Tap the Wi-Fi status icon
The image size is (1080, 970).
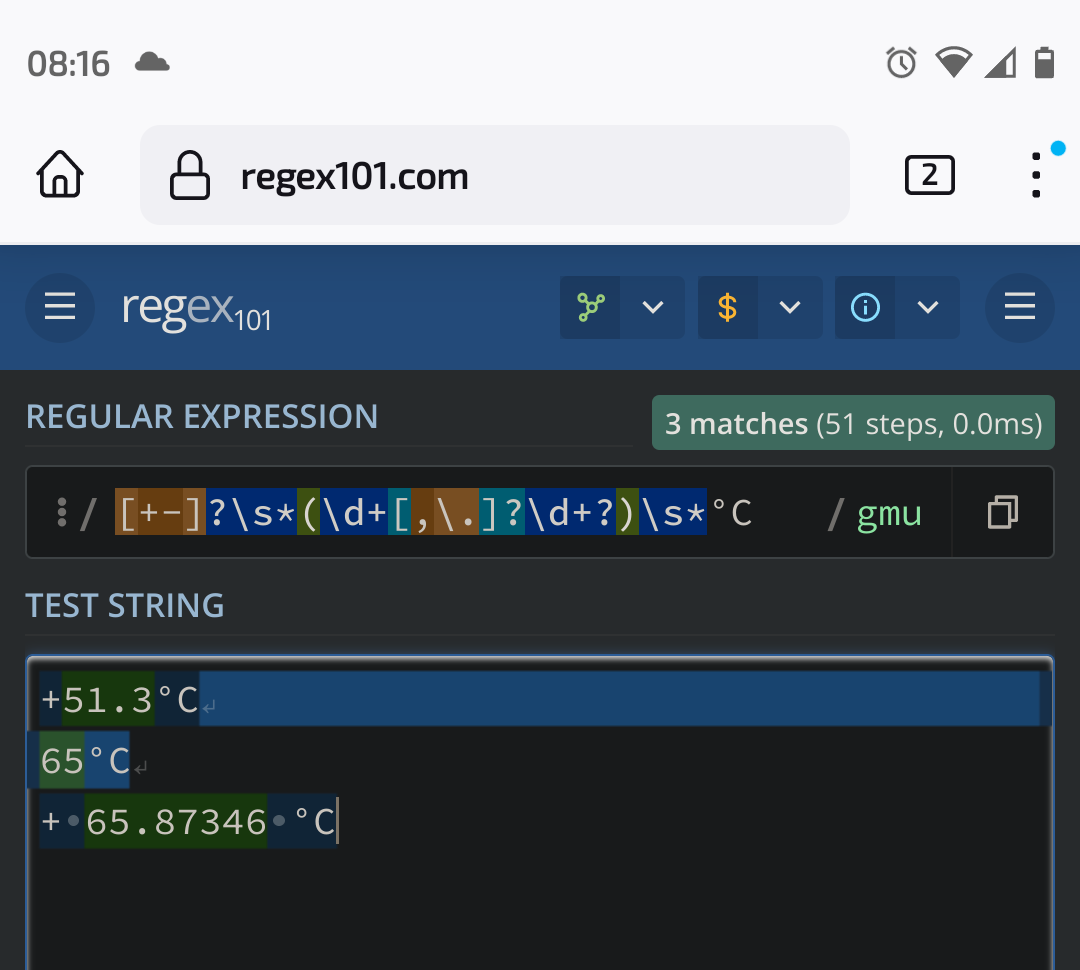(953, 63)
